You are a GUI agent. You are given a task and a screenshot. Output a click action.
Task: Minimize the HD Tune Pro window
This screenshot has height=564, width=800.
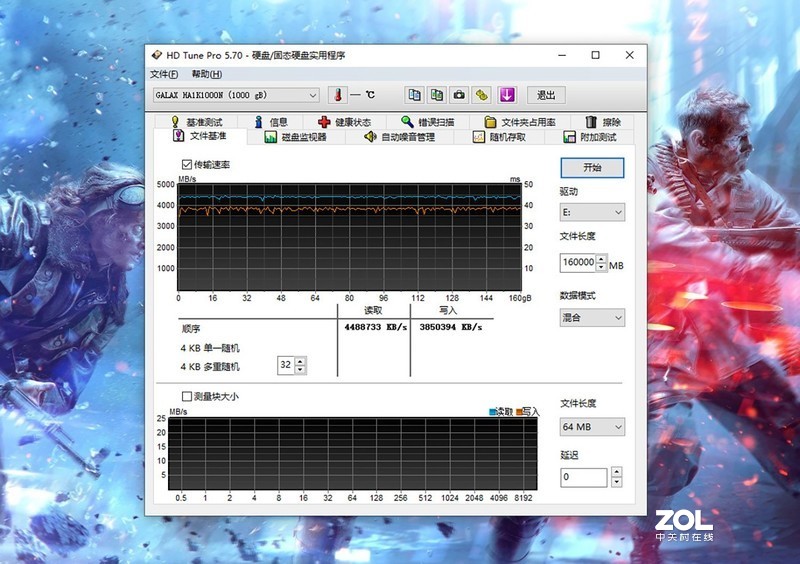coord(562,55)
